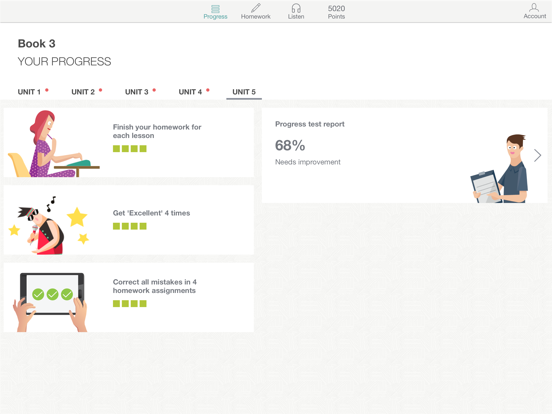Expand the Progress test report chevron
This screenshot has height=414, width=552.
pos(537,155)
